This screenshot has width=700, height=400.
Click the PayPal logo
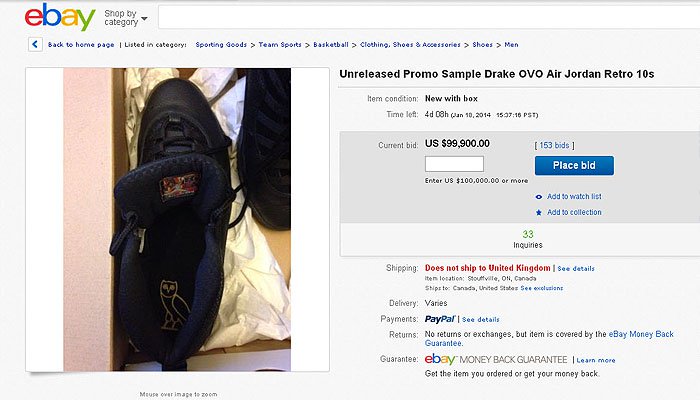440,319
